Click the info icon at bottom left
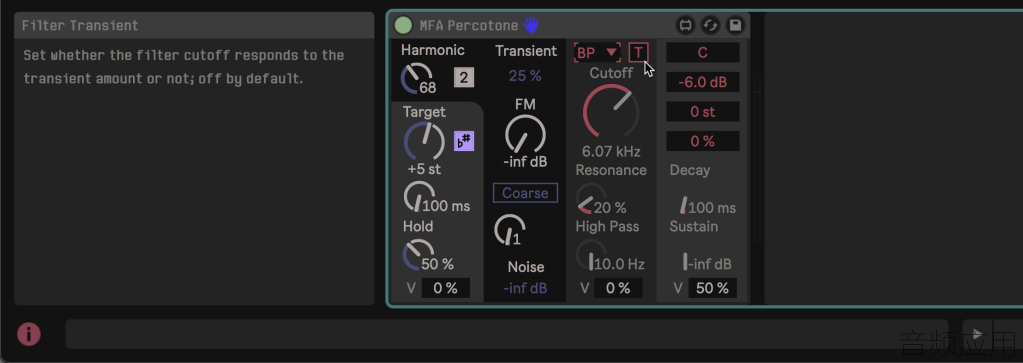Viewport: 1023px width, 363px height. (29, 334)
